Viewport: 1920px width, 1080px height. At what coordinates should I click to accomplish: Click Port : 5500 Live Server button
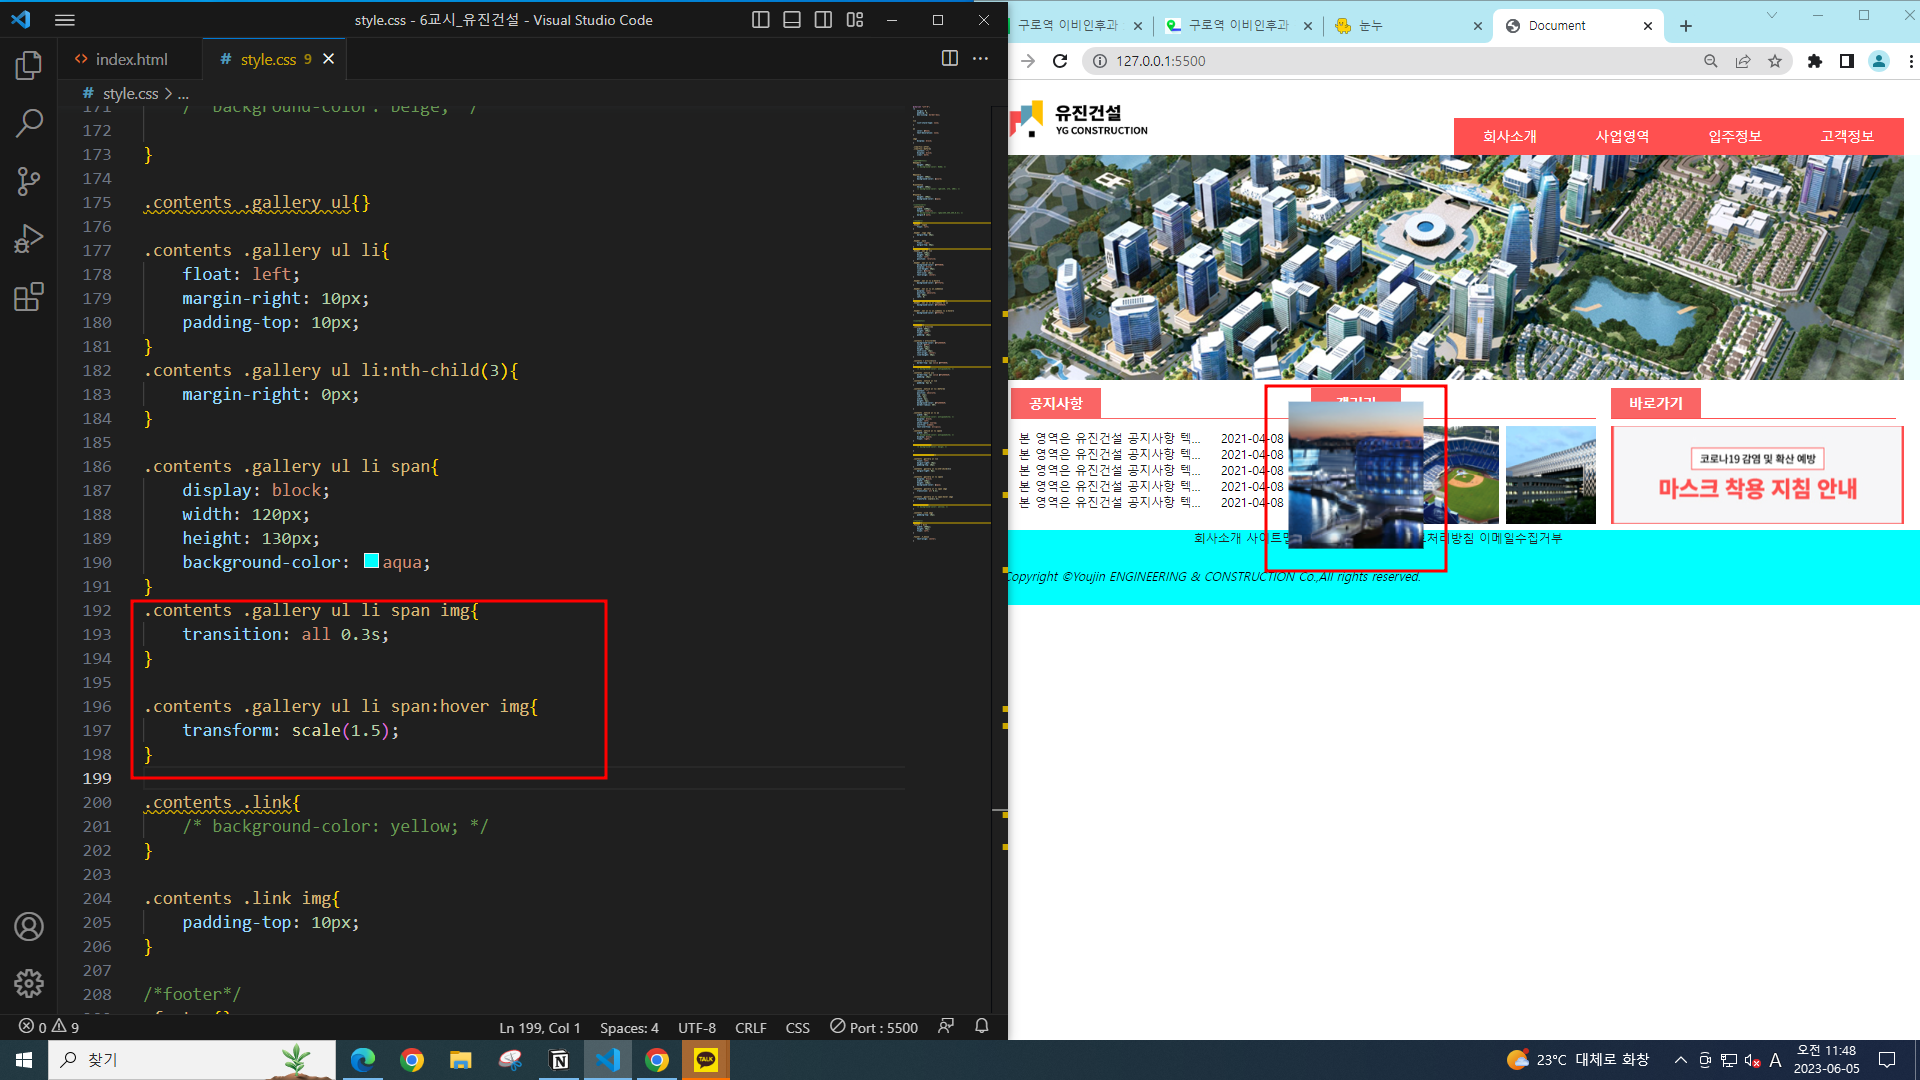(874, 1027)
